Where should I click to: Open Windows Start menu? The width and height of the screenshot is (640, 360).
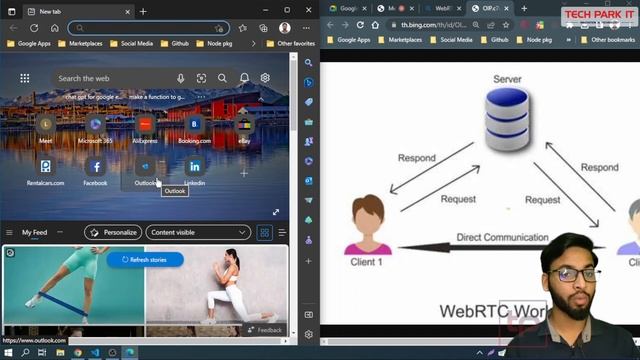pyautogui.click(x=8, y=352)
